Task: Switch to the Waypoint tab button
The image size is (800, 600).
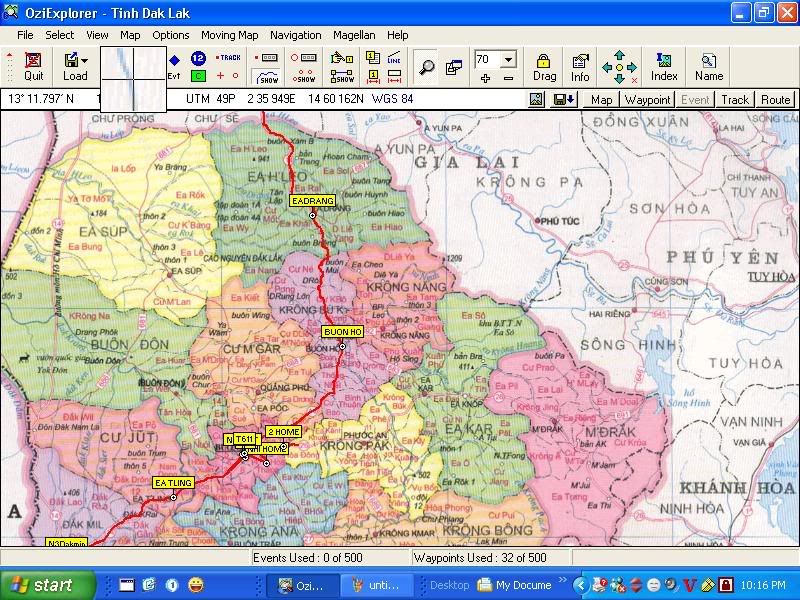Action: click(x=647, y=99)
